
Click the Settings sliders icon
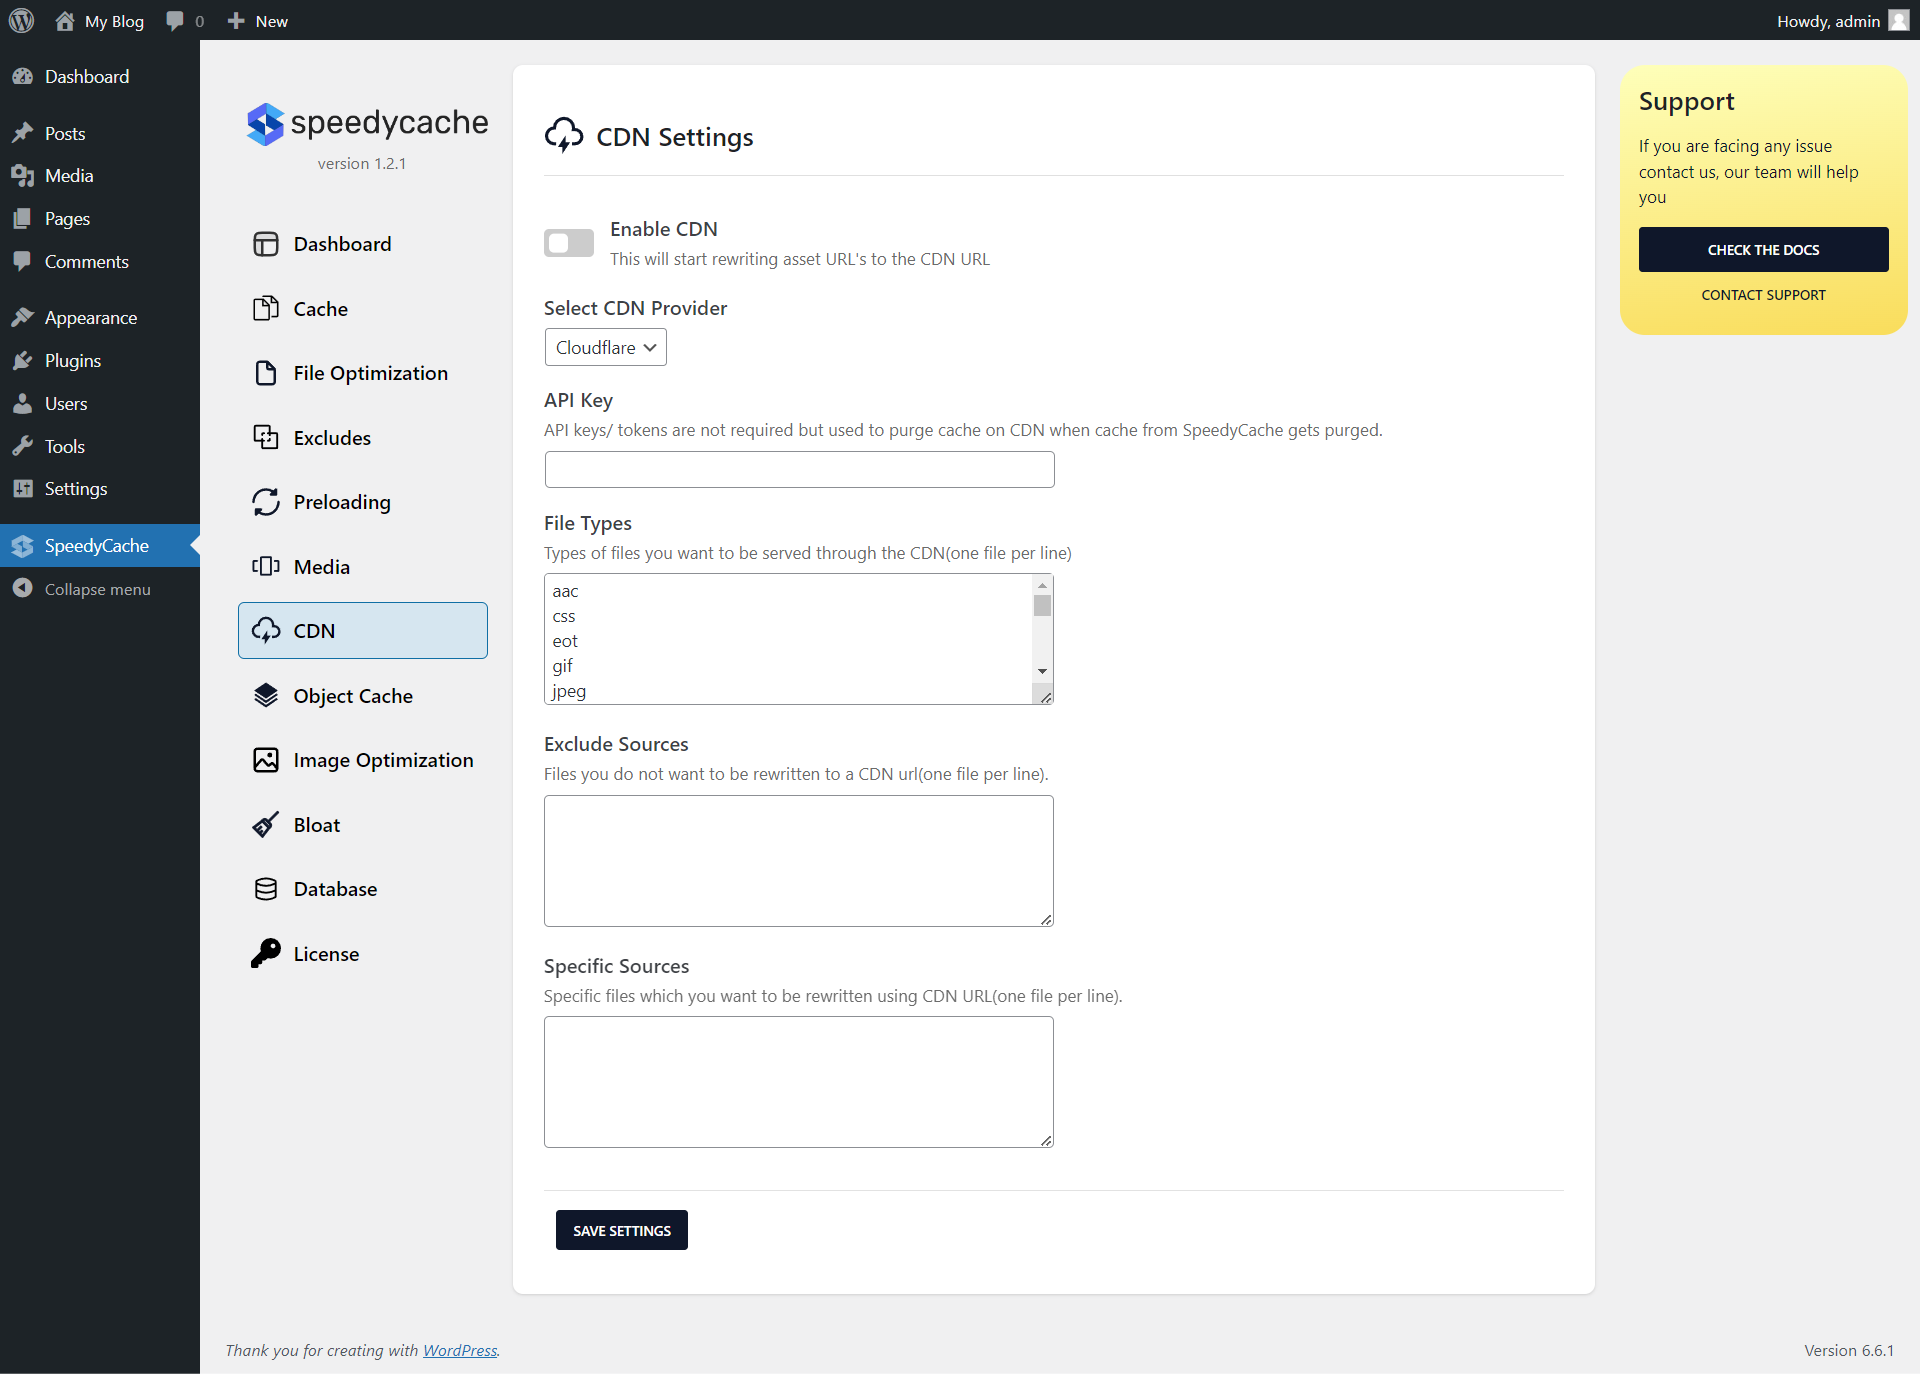[x=22, y=489]
